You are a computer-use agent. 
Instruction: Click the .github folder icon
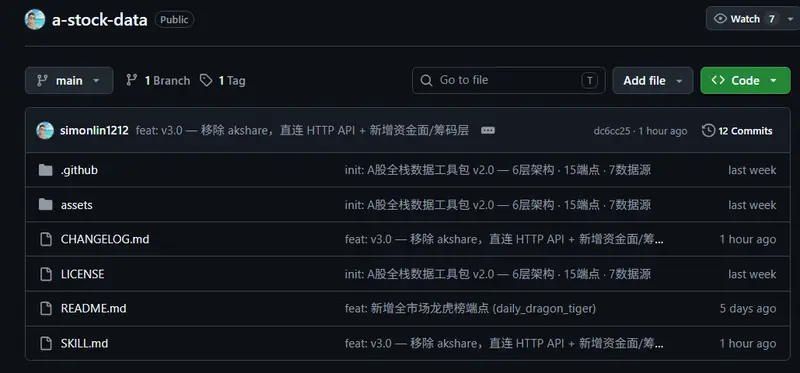[x=45, y=170]
